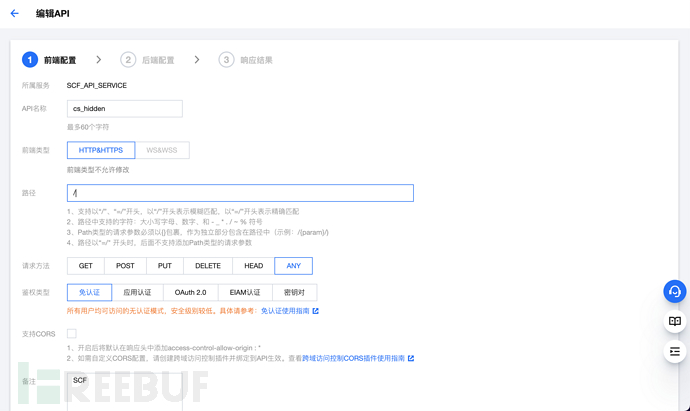Select 应用认证 auth type
Screen dimensions: 690x411
pyautogui.click(x=137, y=292)
